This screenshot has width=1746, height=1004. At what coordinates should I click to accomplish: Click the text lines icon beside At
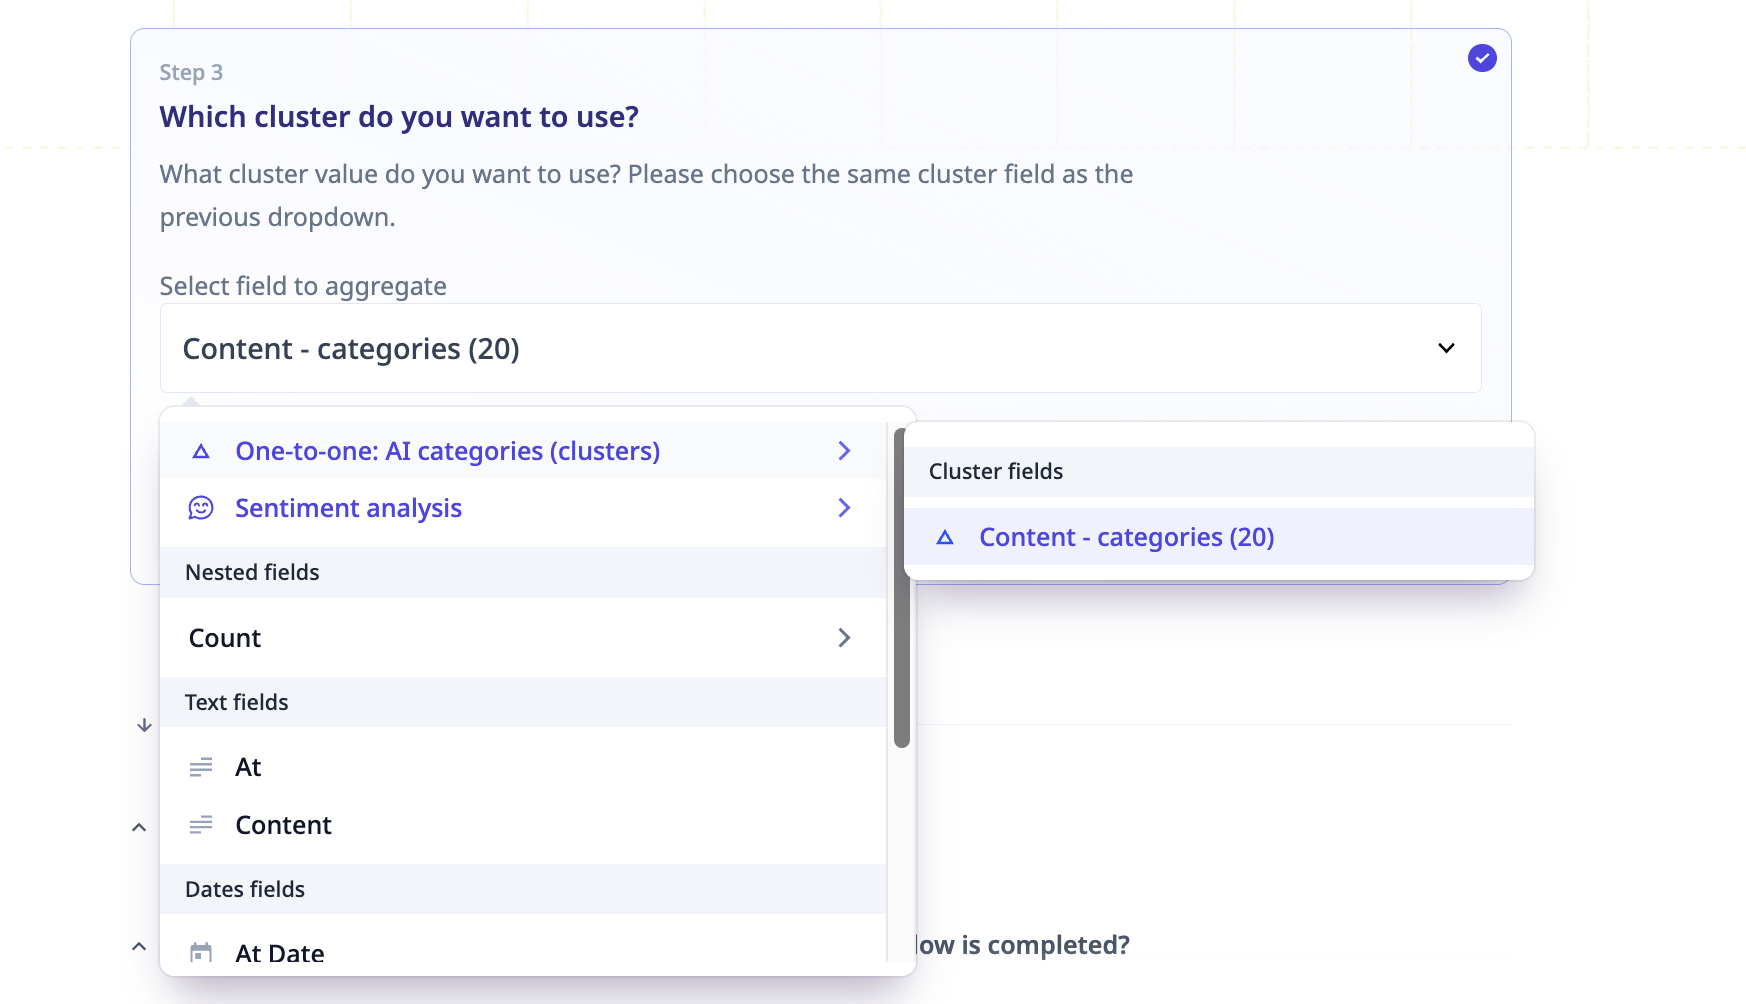point(201,767)
